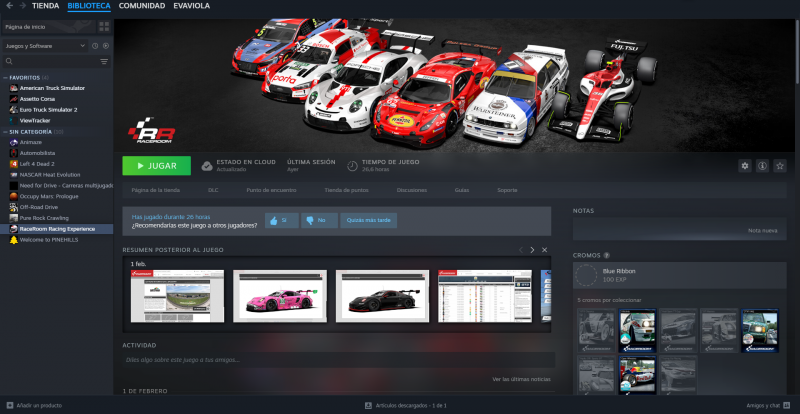Collapse the FAVORITOS category
The image size is (800, 414).
pos(6,78)
